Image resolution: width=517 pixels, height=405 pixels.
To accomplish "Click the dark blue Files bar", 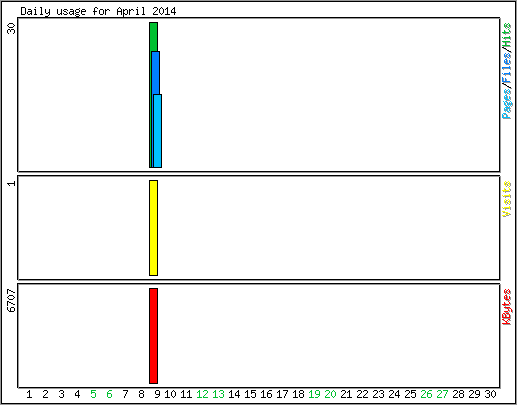I will (x=156, y=73).
